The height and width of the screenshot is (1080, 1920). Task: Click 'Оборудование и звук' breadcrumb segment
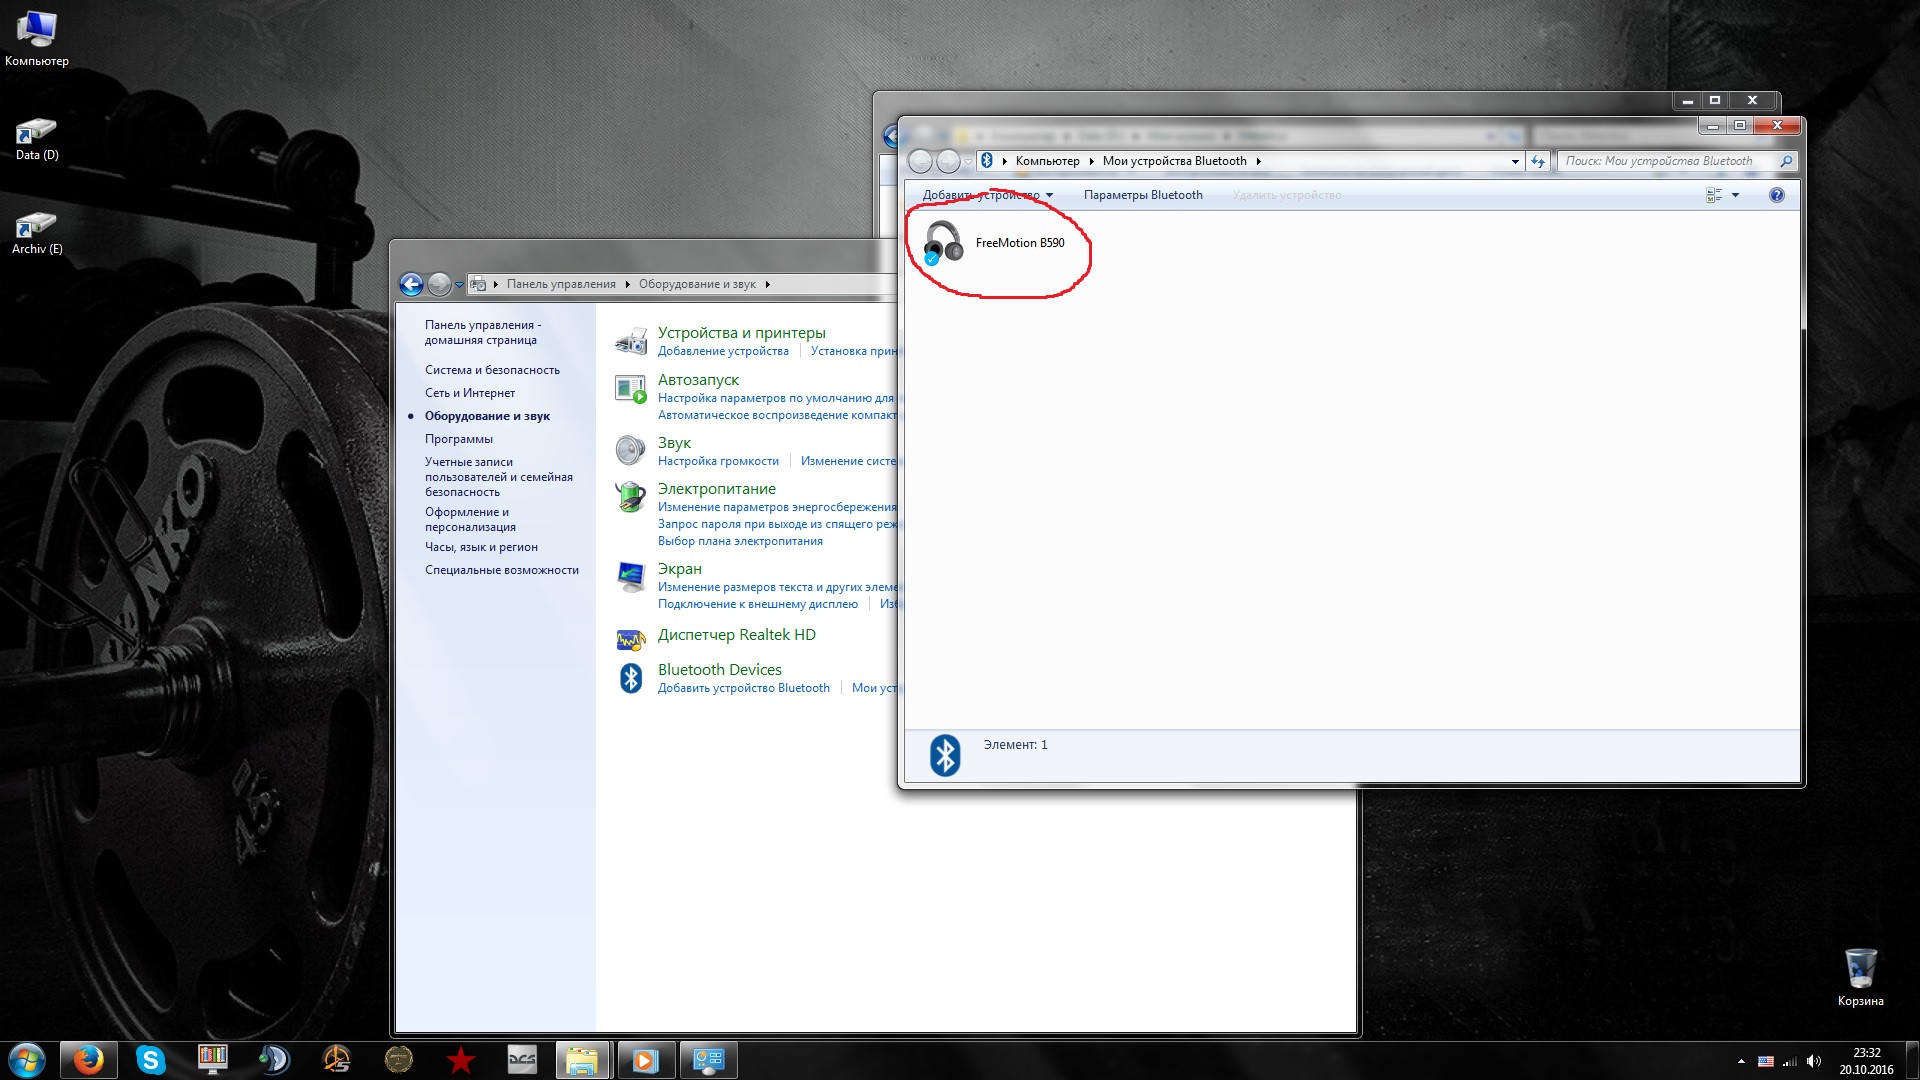(x=697, y=284)
